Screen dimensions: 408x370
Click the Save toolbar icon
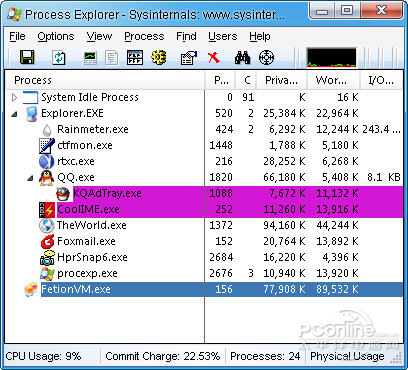coord(27,57)
